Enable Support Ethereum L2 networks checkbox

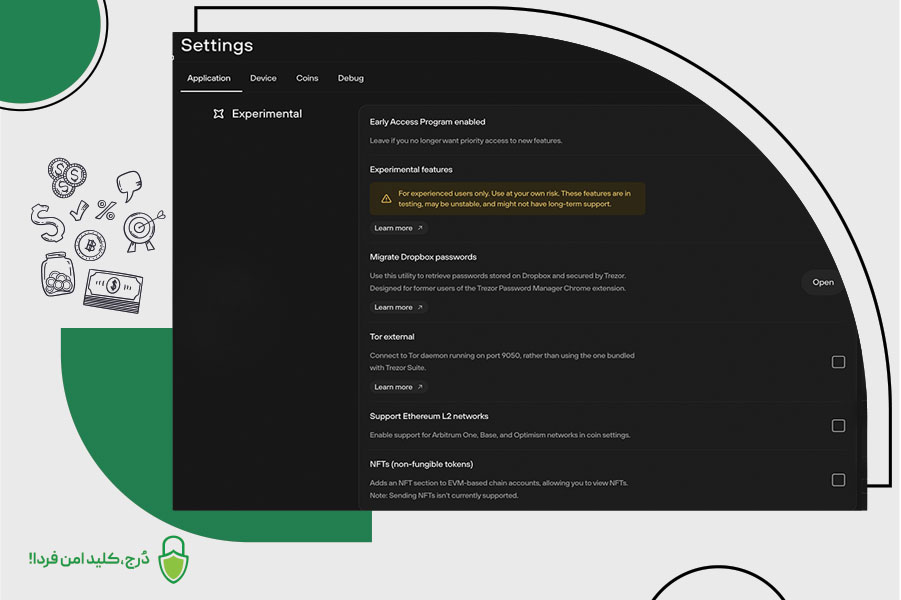838,426
